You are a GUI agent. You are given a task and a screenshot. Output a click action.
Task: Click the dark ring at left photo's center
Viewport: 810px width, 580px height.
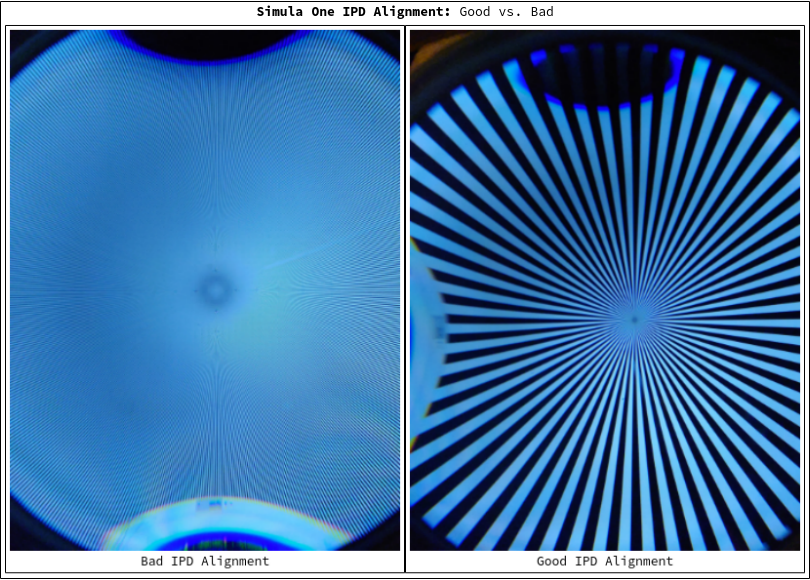(x=214, y=289)
